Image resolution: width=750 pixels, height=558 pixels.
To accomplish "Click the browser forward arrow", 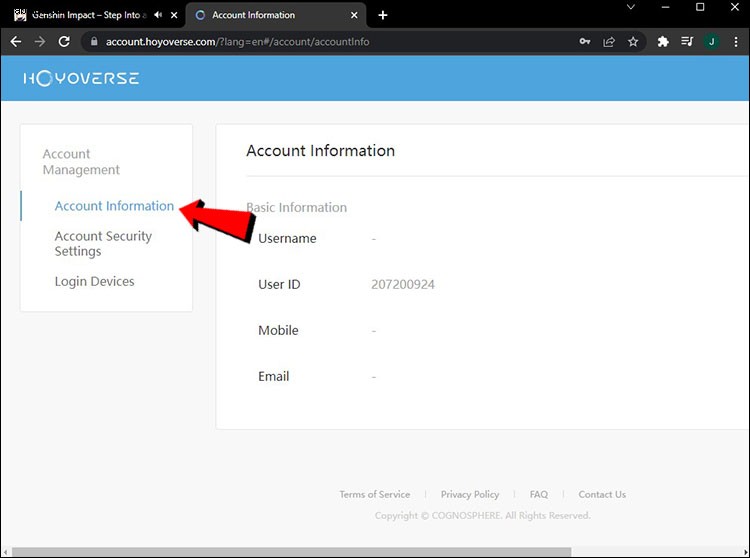I will [40, 42].
